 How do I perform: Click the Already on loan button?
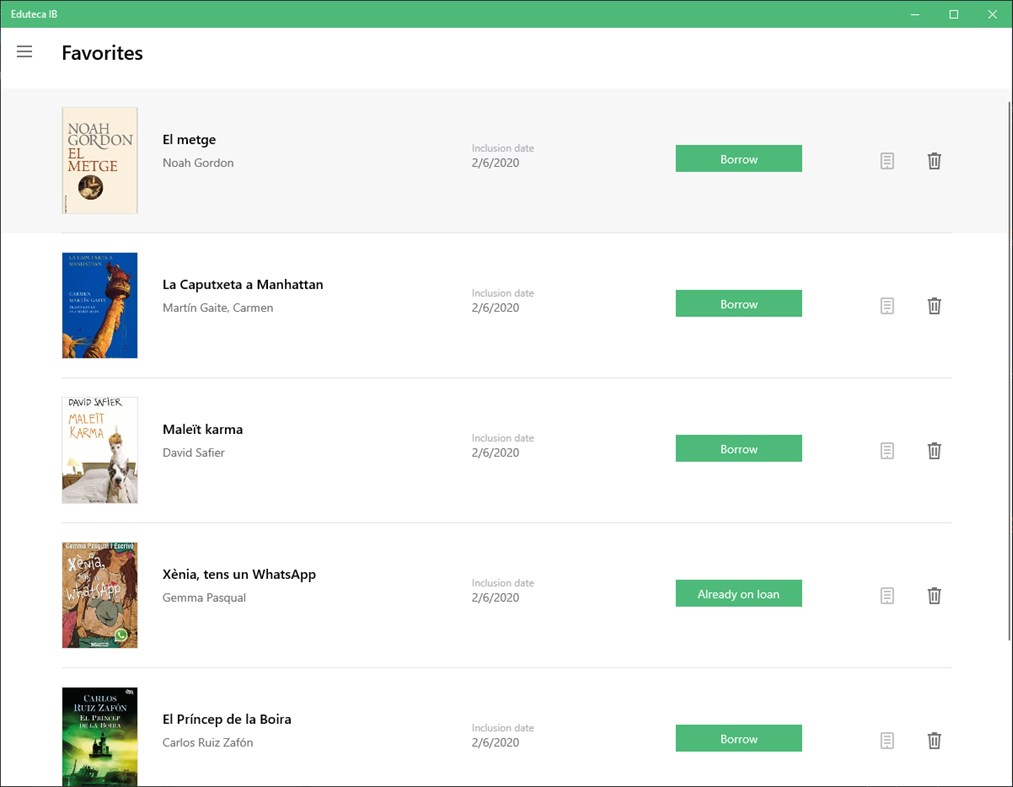pyautogui.click(x=738, y=593)
